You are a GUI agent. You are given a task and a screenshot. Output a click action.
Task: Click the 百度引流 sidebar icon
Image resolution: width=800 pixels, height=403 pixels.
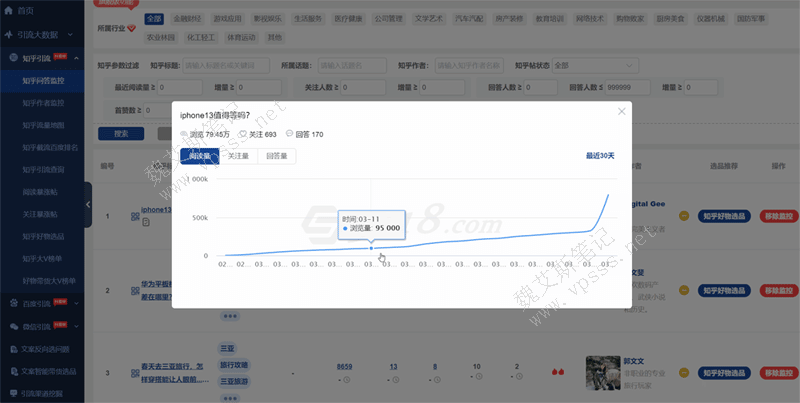tap(9, 302)
